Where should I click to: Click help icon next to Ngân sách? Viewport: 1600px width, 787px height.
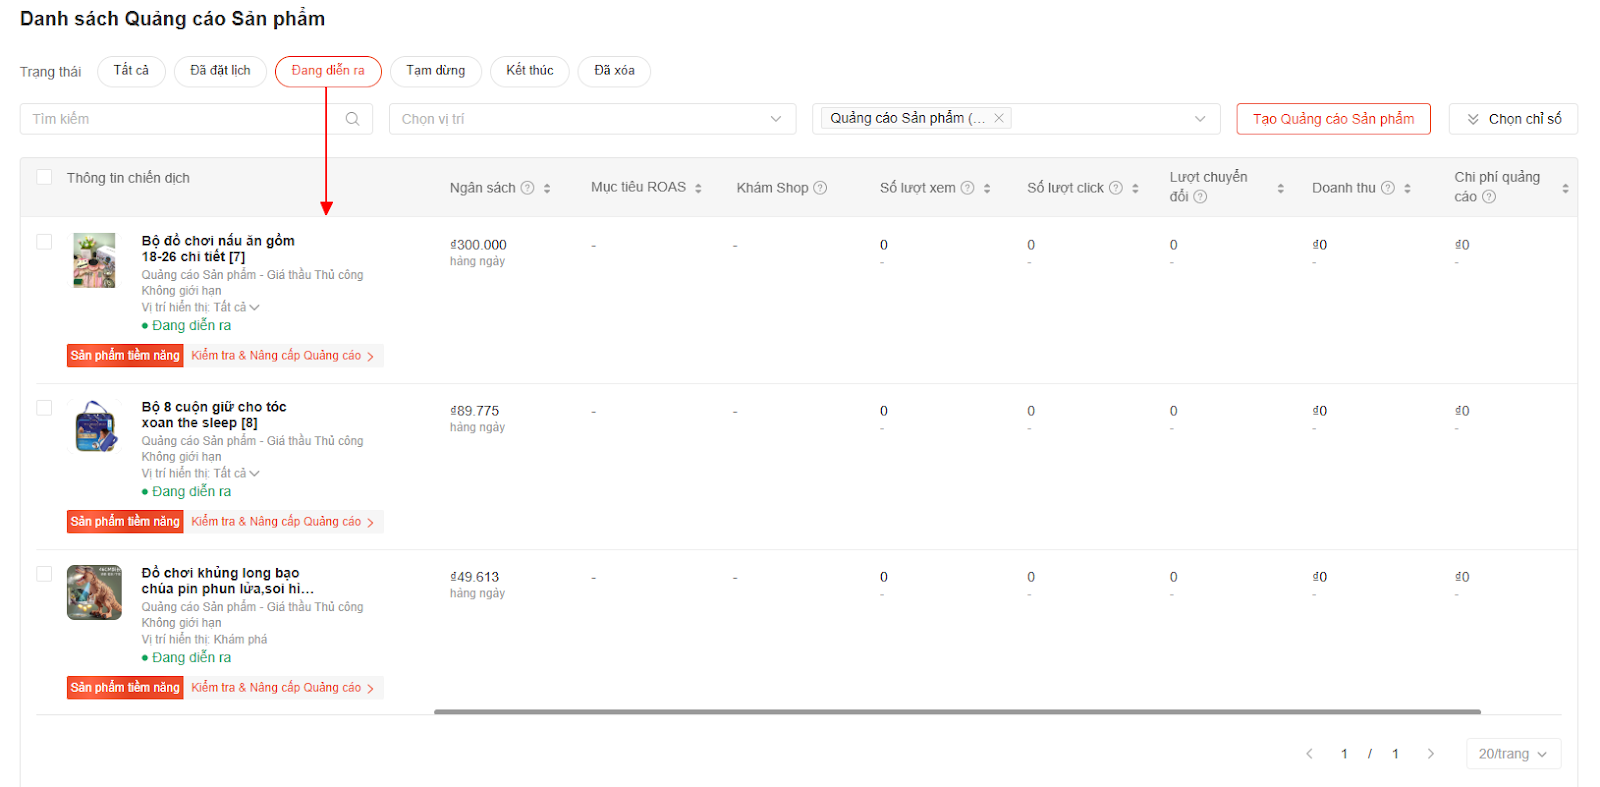[527, 188]
